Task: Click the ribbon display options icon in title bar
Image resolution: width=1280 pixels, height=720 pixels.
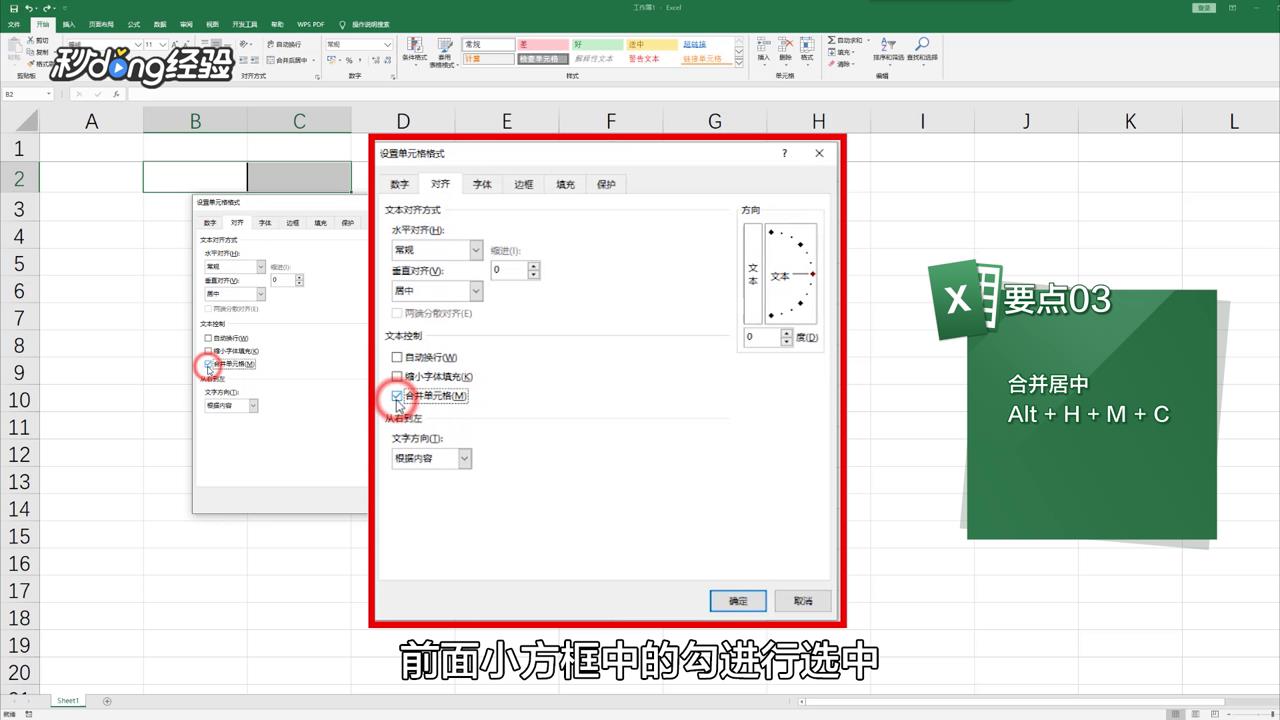Action: tap(1231, 8)
